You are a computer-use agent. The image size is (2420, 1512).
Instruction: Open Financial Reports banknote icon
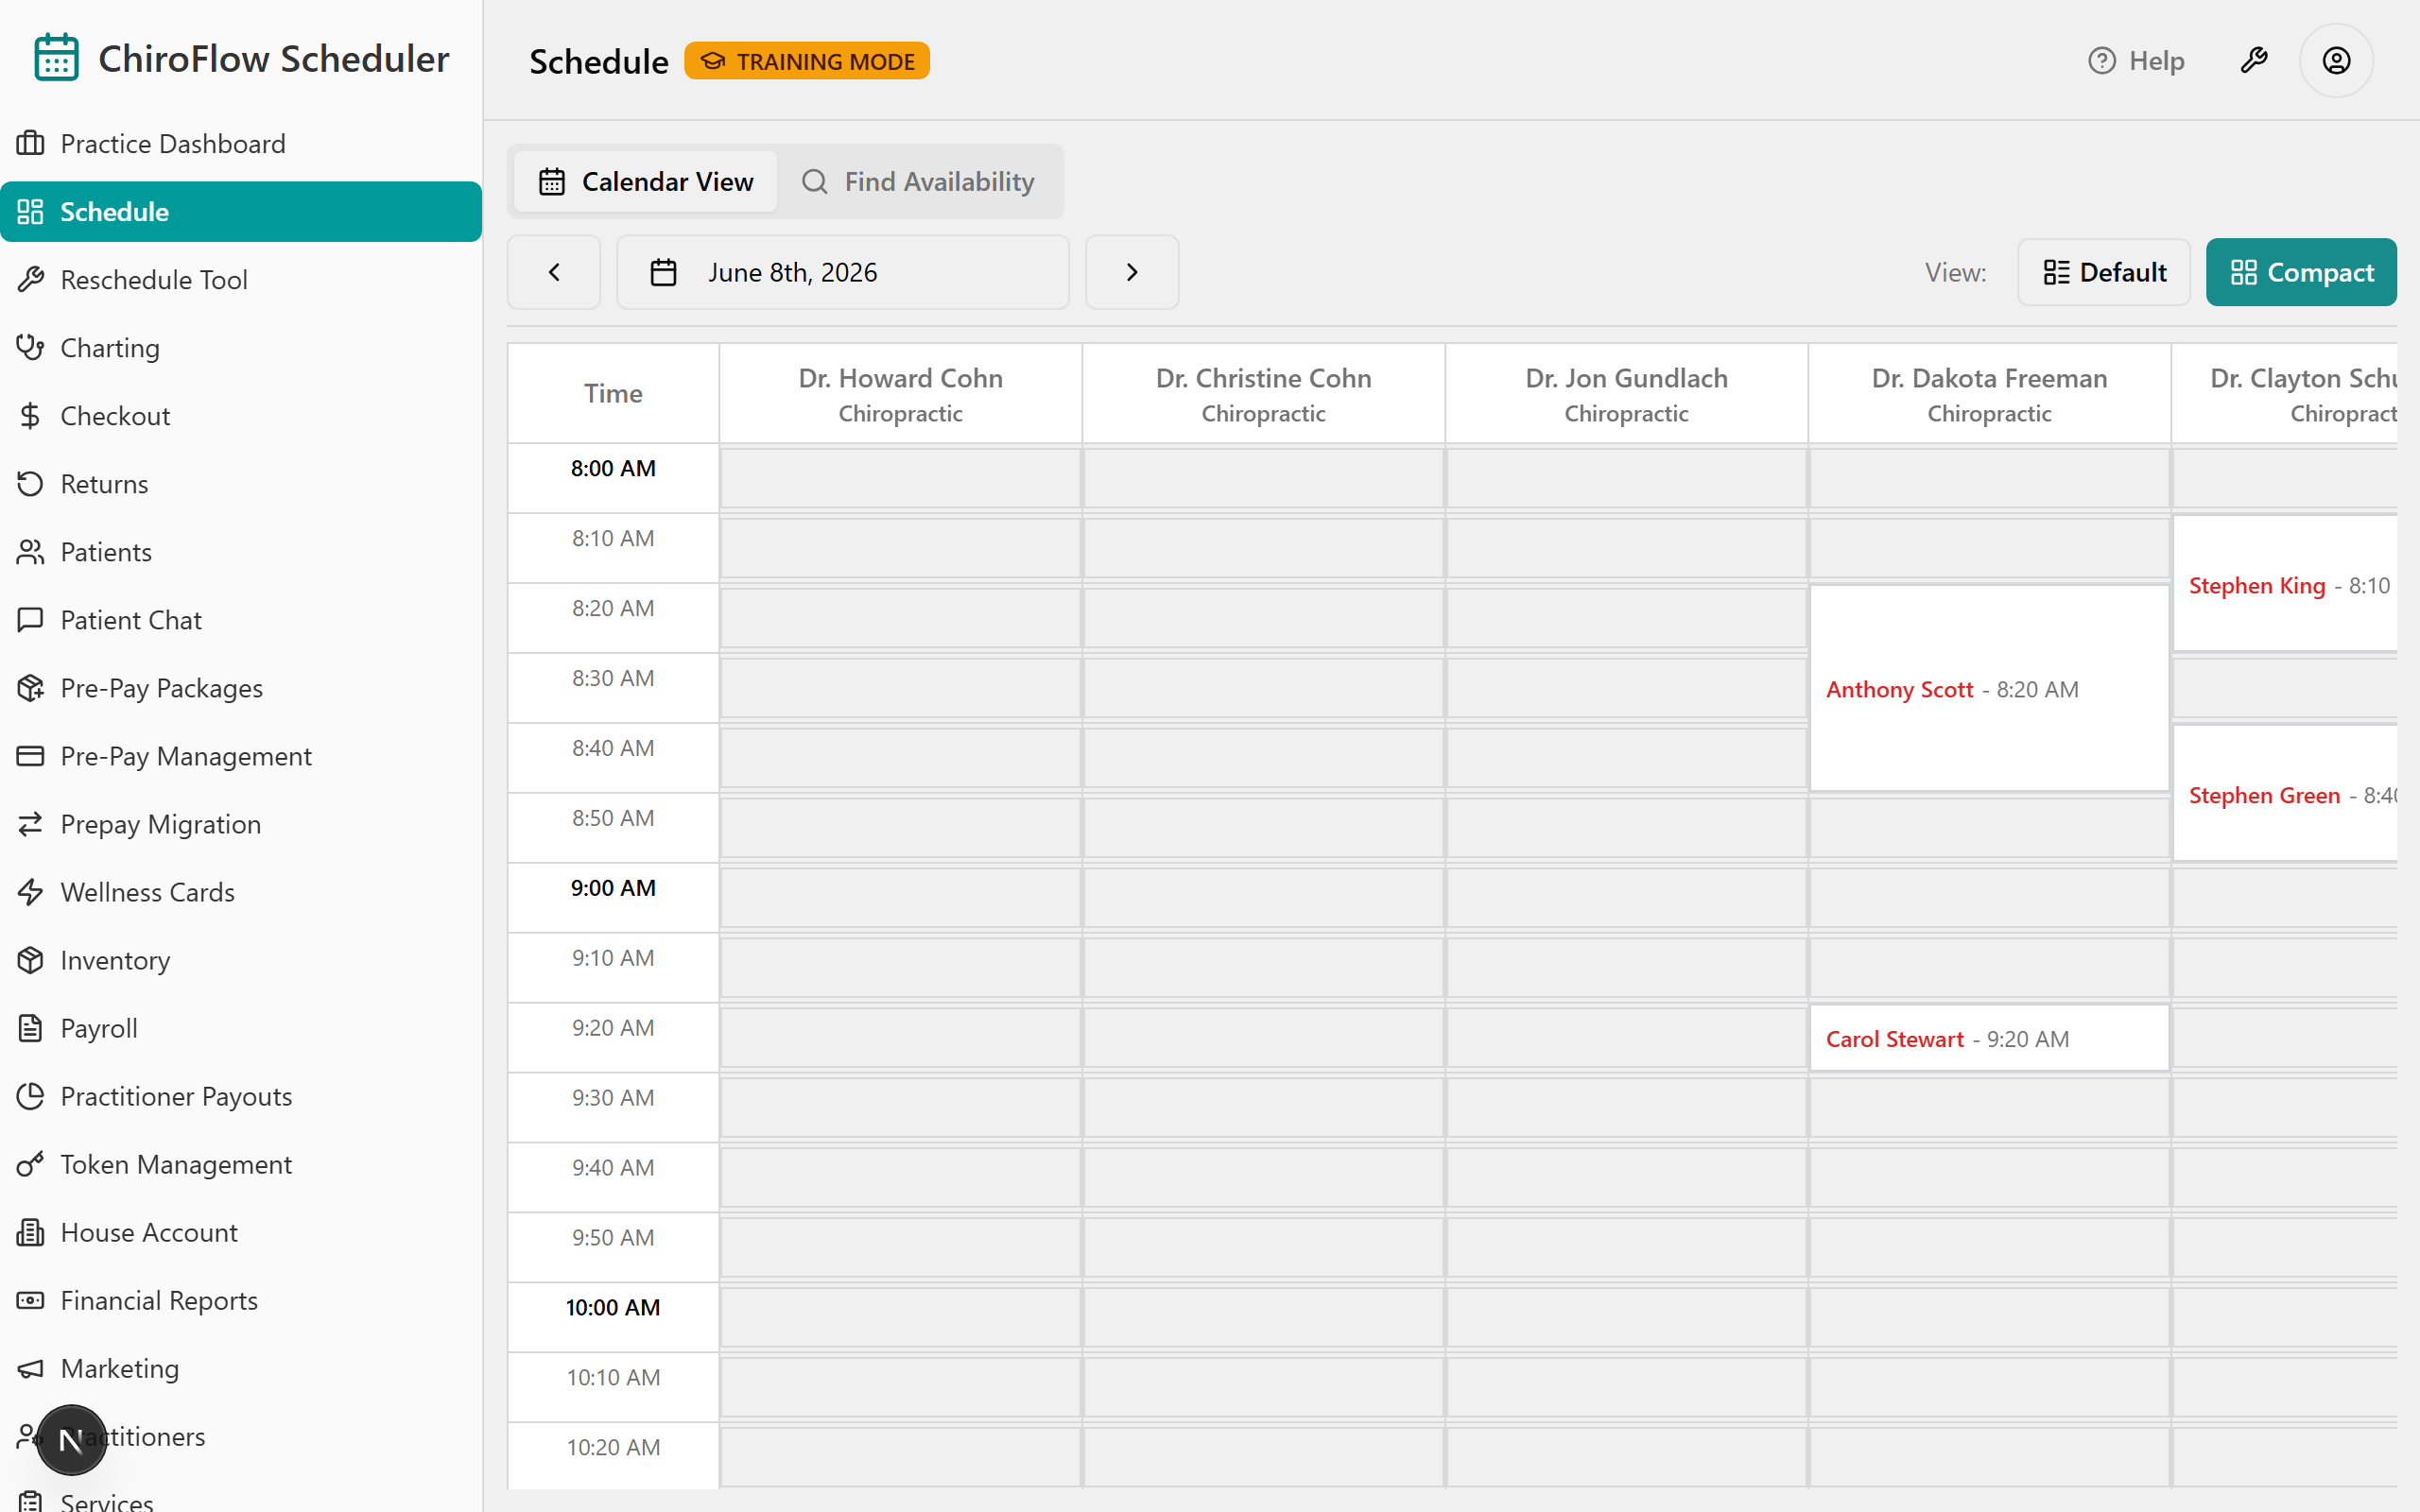(30, 1300)
